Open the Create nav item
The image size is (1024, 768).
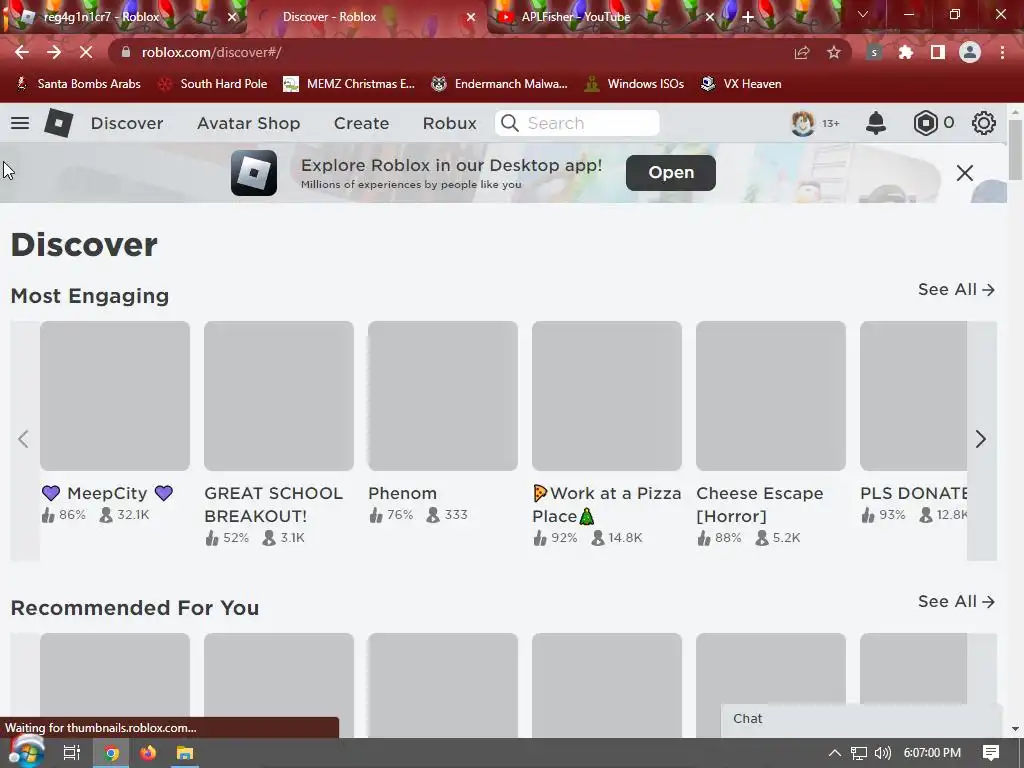[x=361, y=123]
